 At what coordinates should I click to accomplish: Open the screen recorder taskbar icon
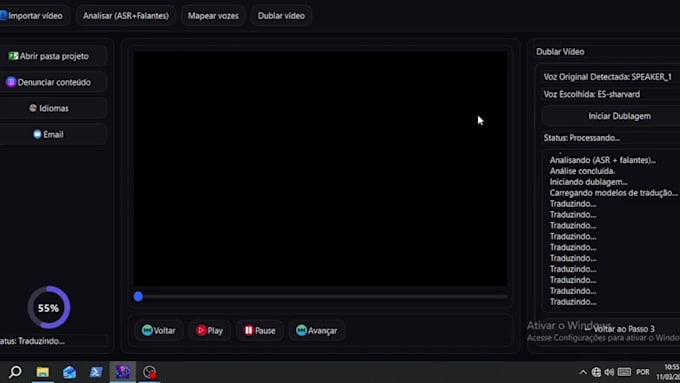(150, 372)
